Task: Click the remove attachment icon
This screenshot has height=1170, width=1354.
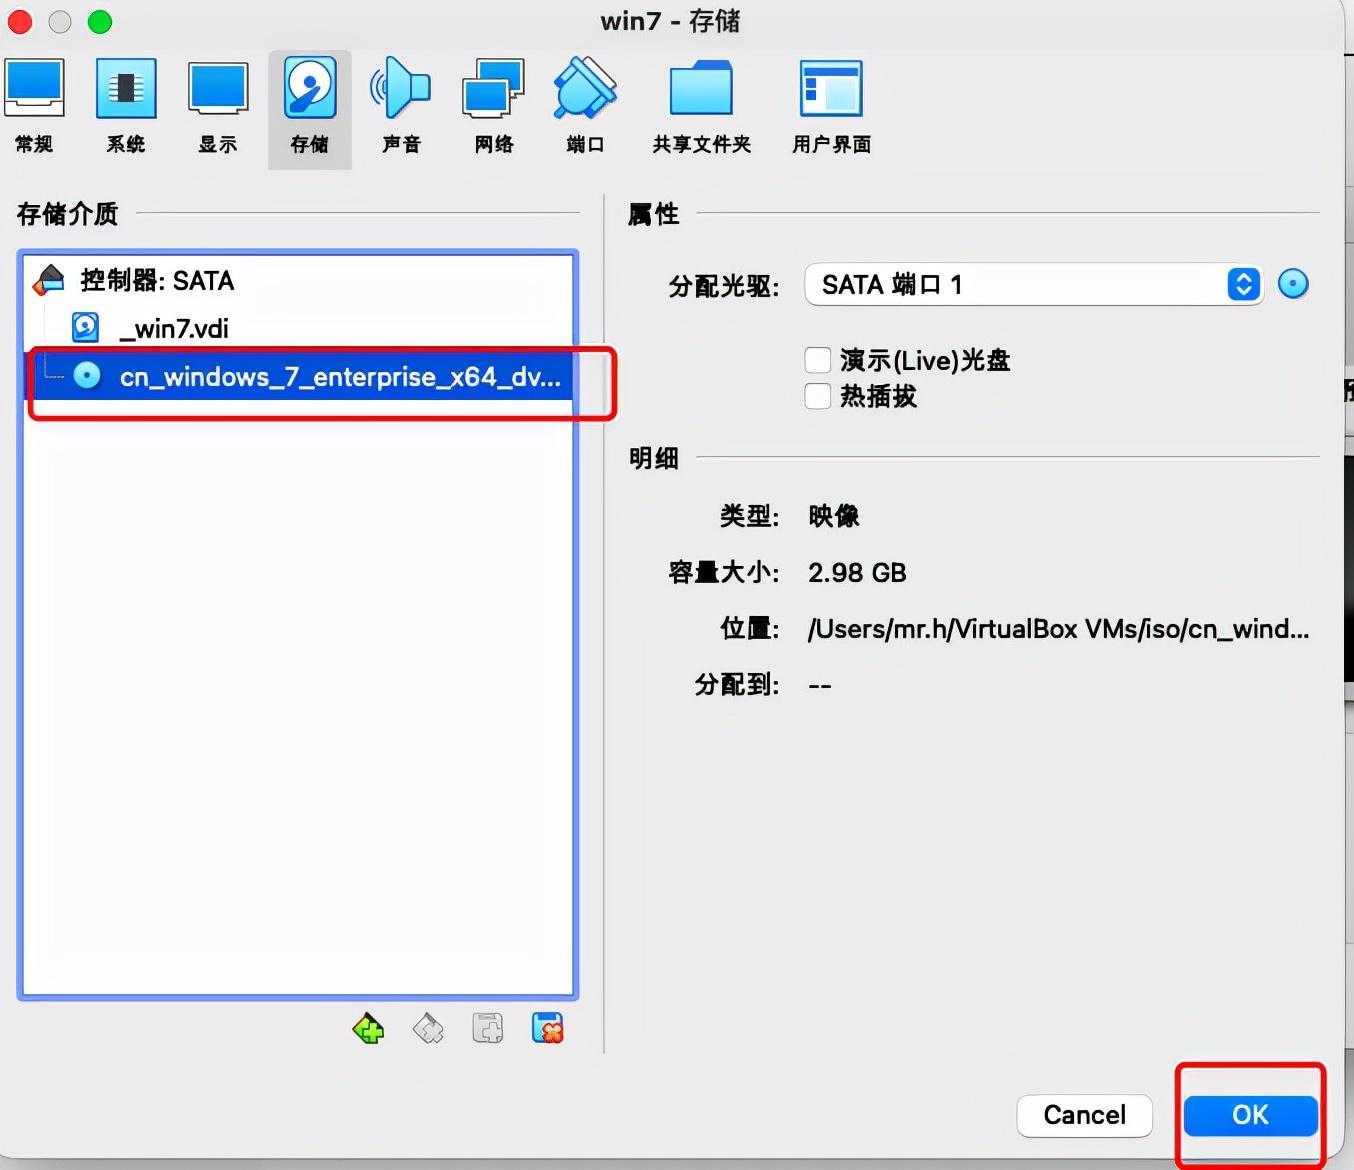Action: pos(548,1028)
